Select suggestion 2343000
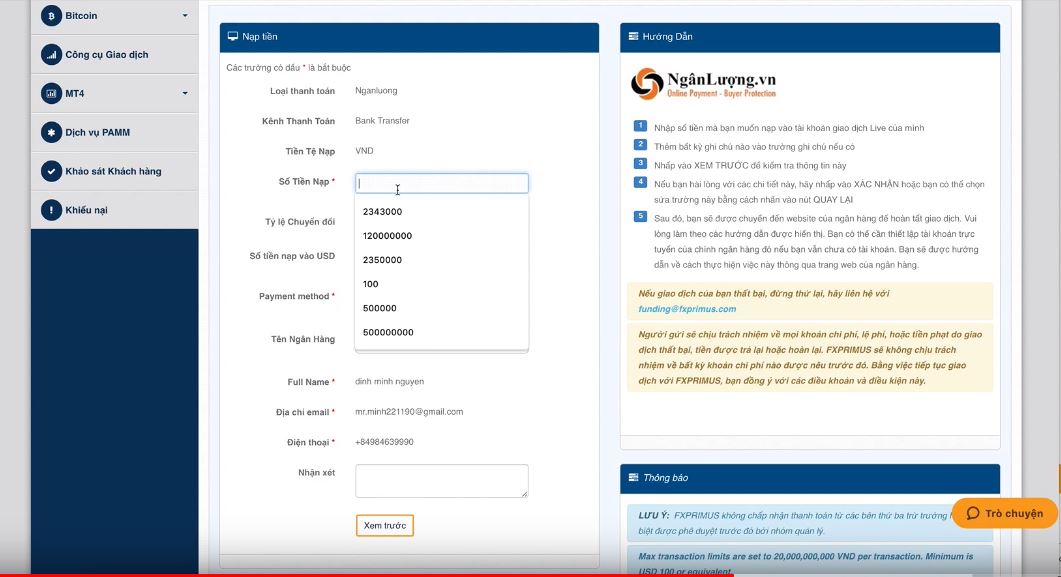This screenshot has width=1061, height=577. click(x=442, y=212)
